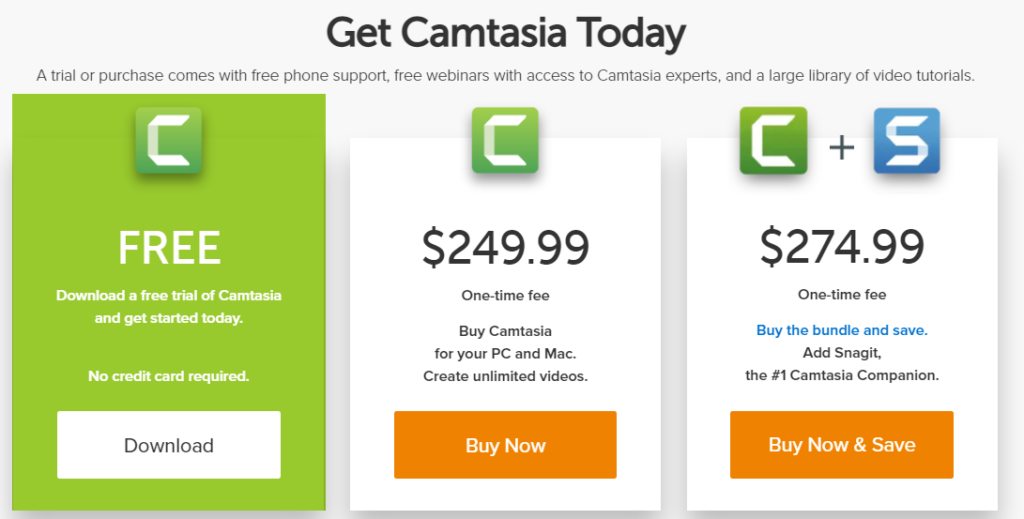Viewport: 1024px width, 519px height.
Task: Select the $249.99 price text
Action: 505,247
